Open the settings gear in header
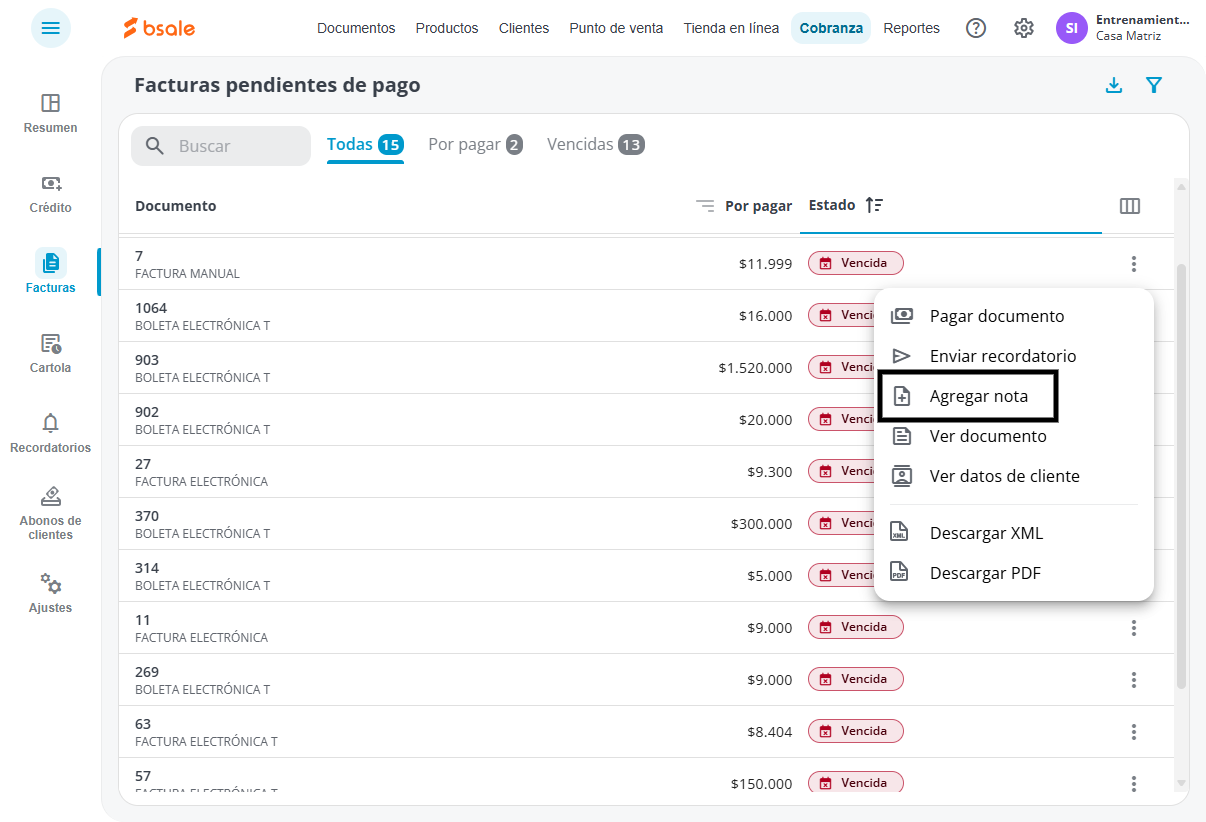 click(1024, 28)
